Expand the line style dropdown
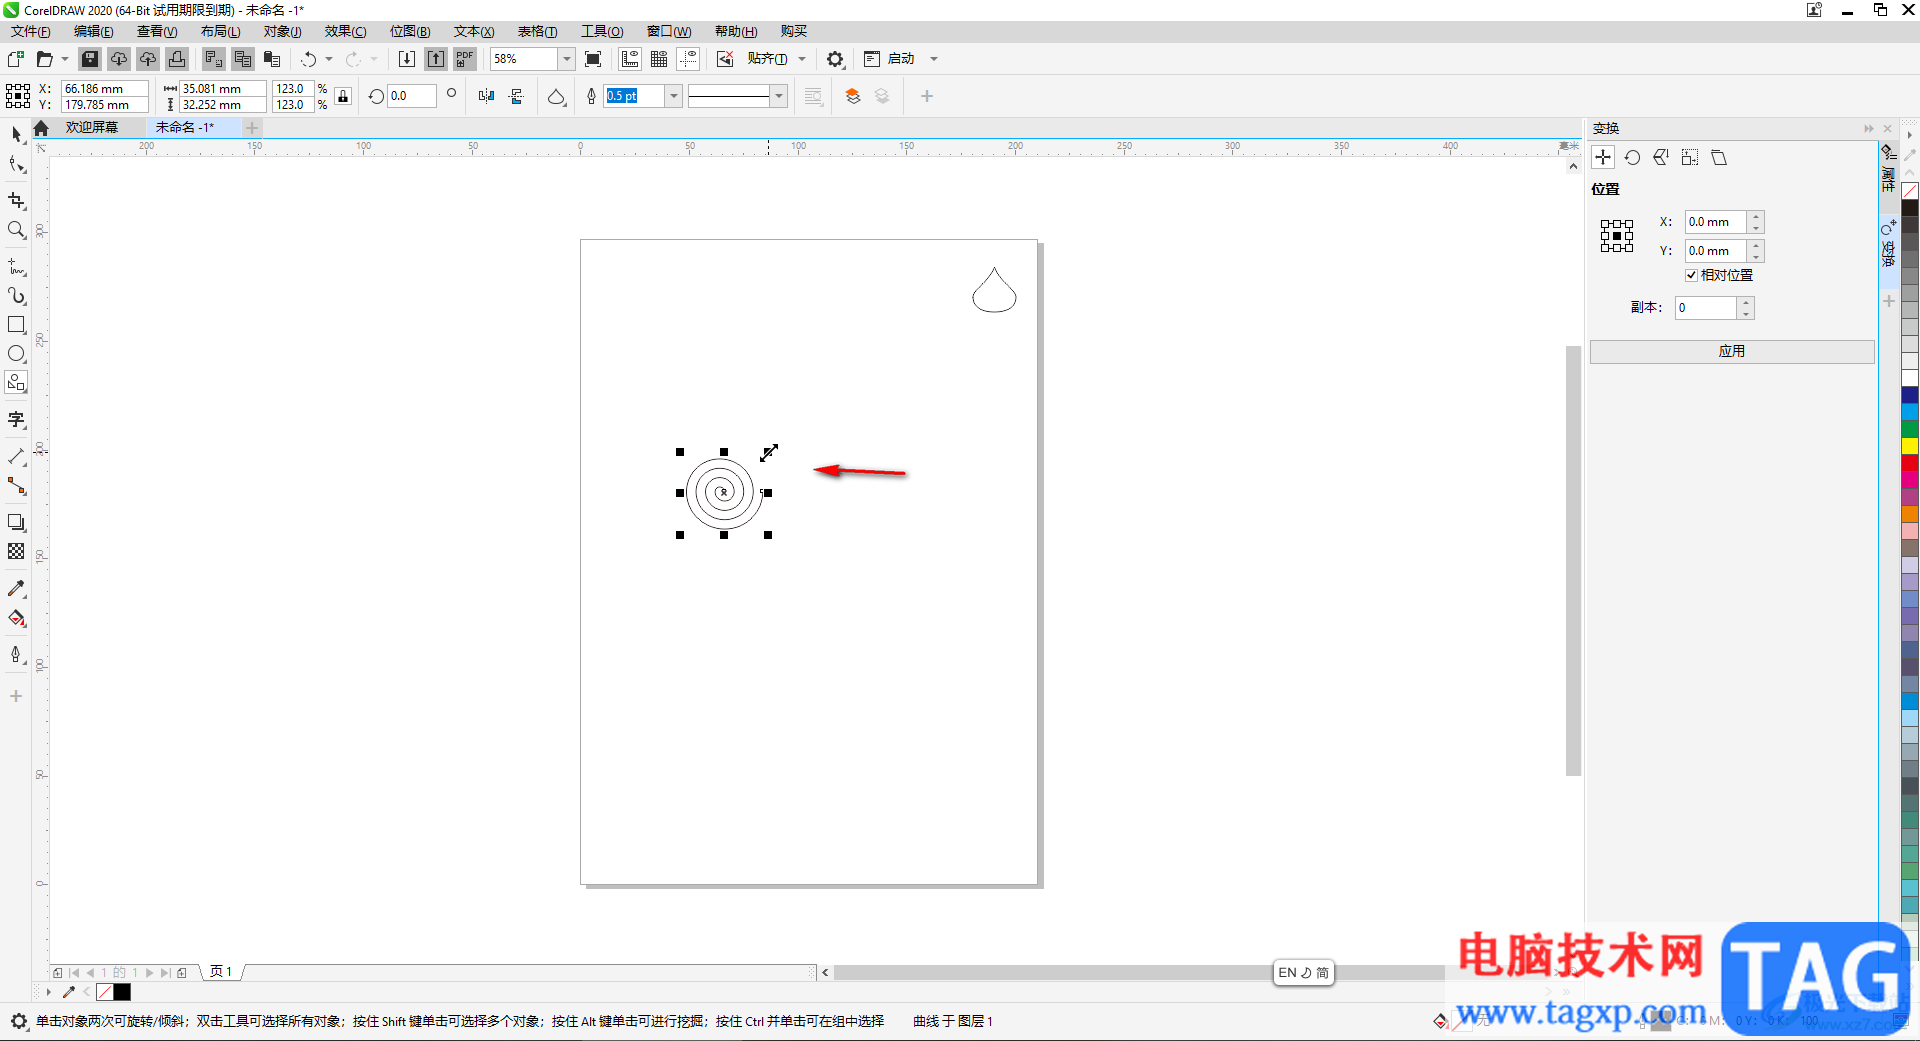The width and height of the screenshot is (1920, 1041). click(x=779, y=96)
